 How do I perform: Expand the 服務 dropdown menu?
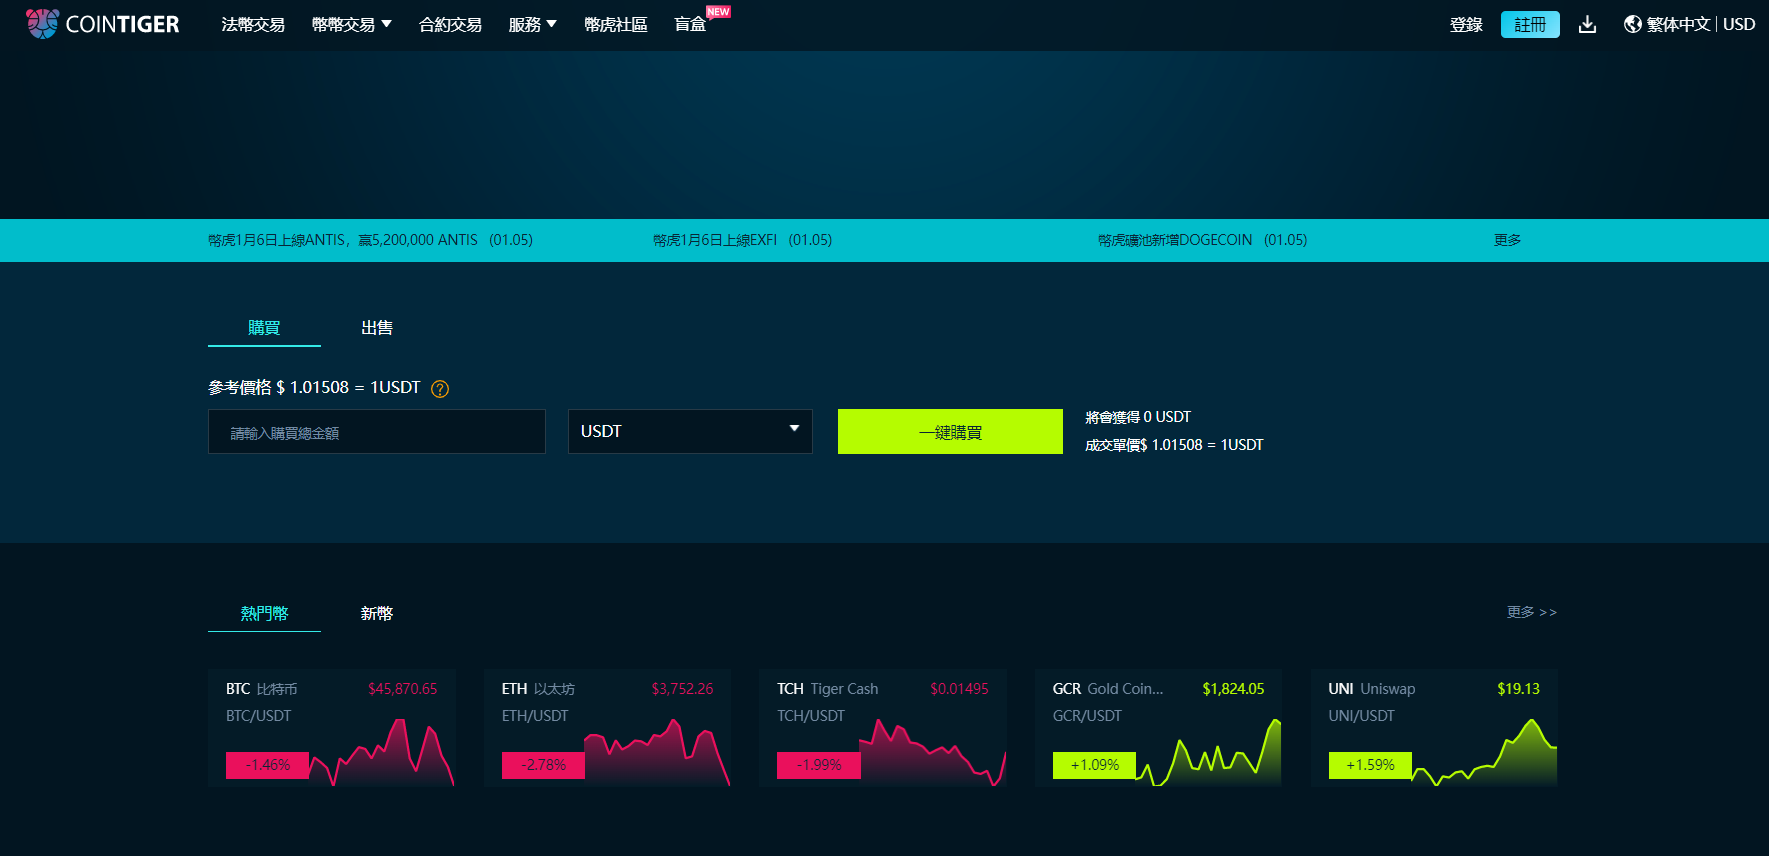click(532, 24)
